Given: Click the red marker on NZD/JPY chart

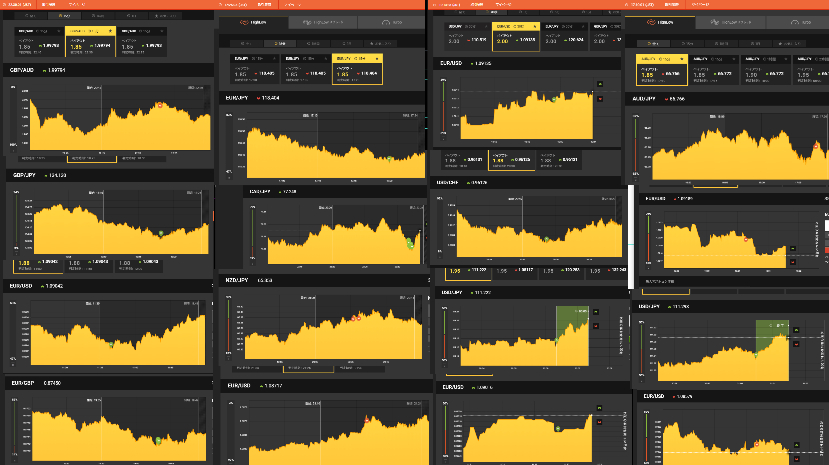Looking at the screenshot, I should [x=355, y=318].
